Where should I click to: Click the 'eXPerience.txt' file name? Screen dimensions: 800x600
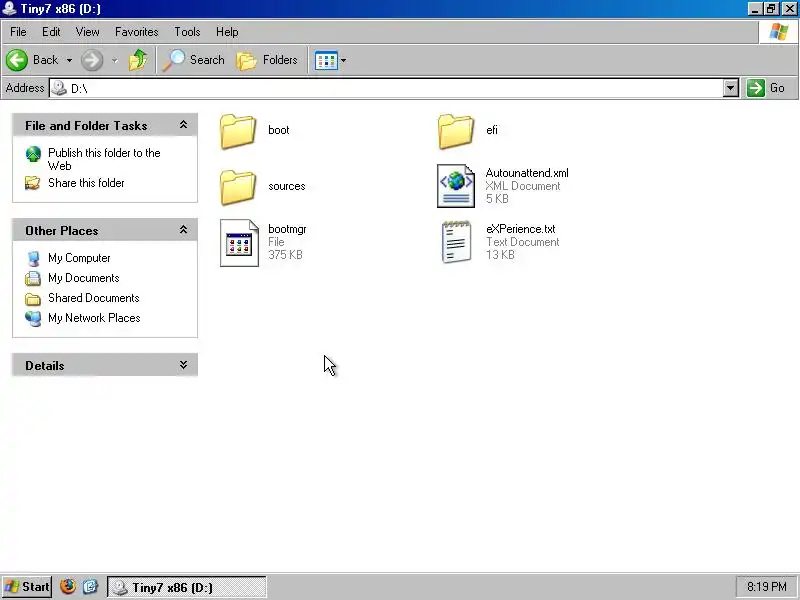[520, 229]
